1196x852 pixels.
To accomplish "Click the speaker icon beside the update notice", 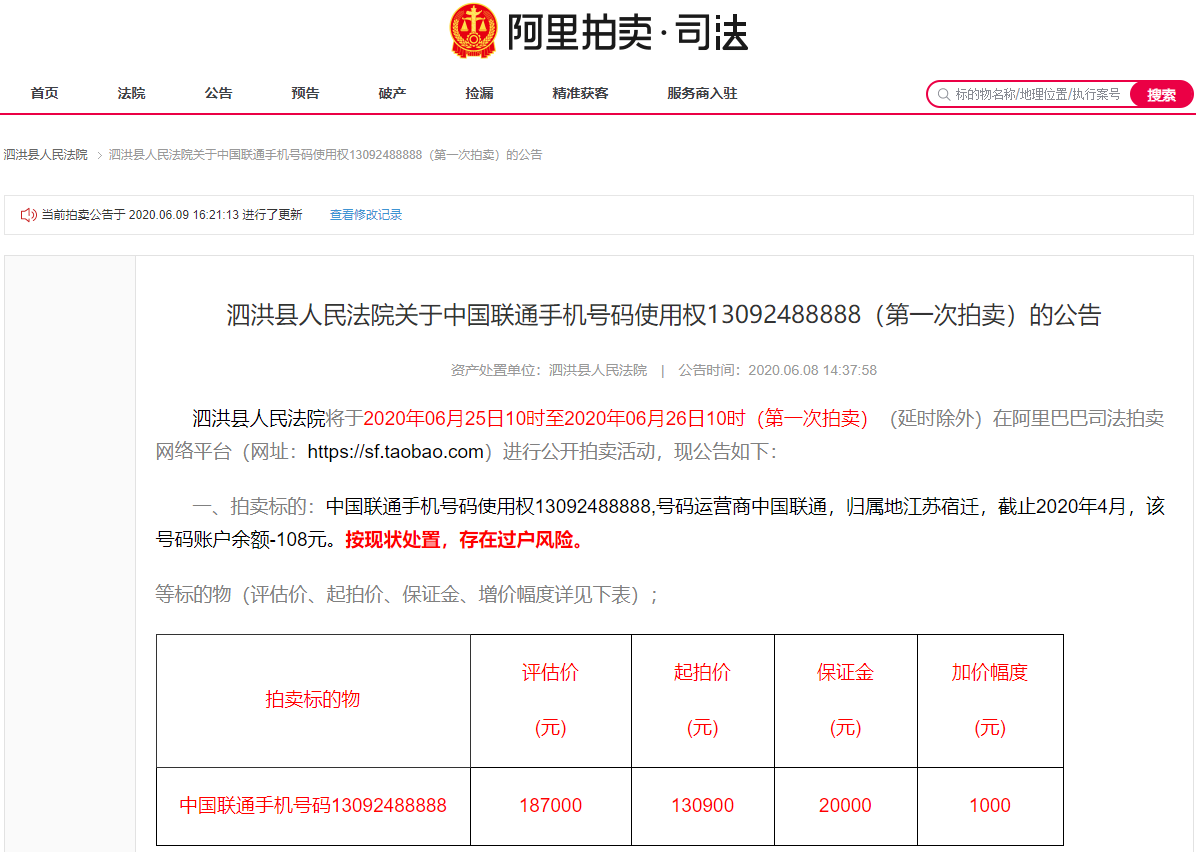I will pos(27,214).
